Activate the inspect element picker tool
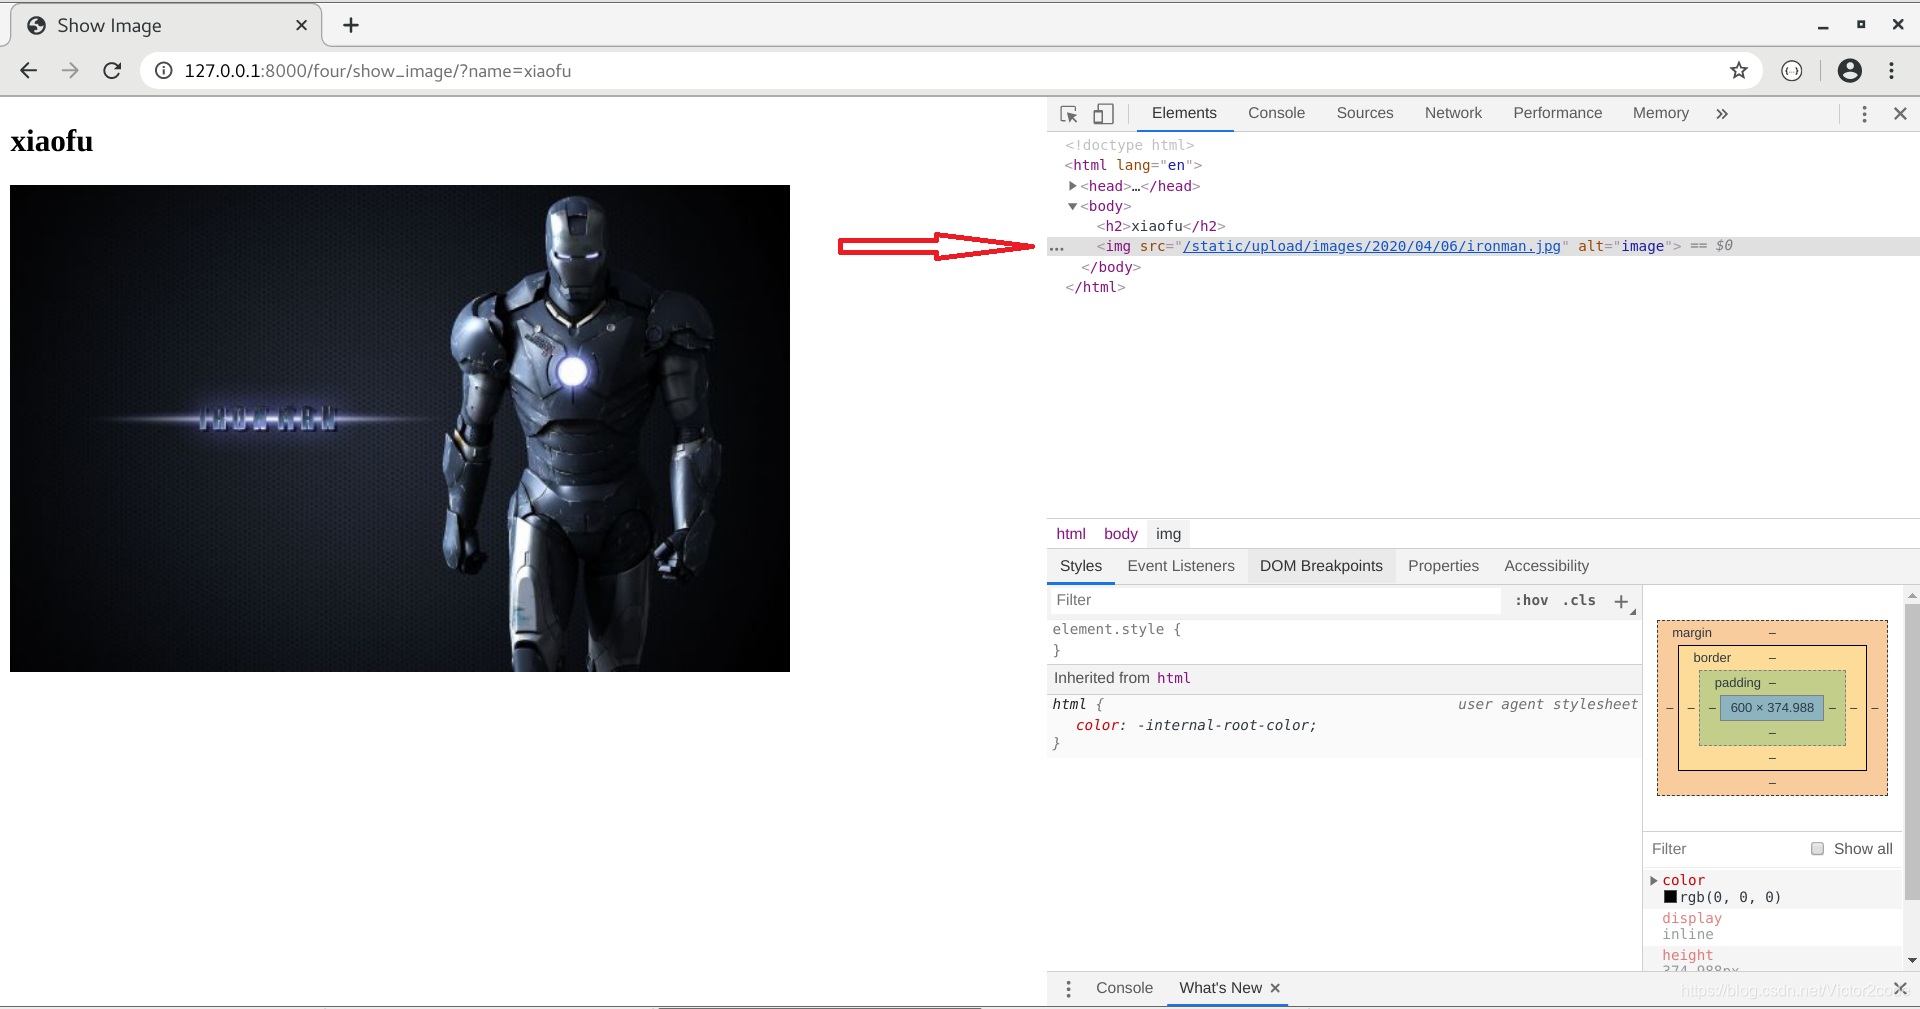Screen dimensions: 1920x1009 (1069, 114)
